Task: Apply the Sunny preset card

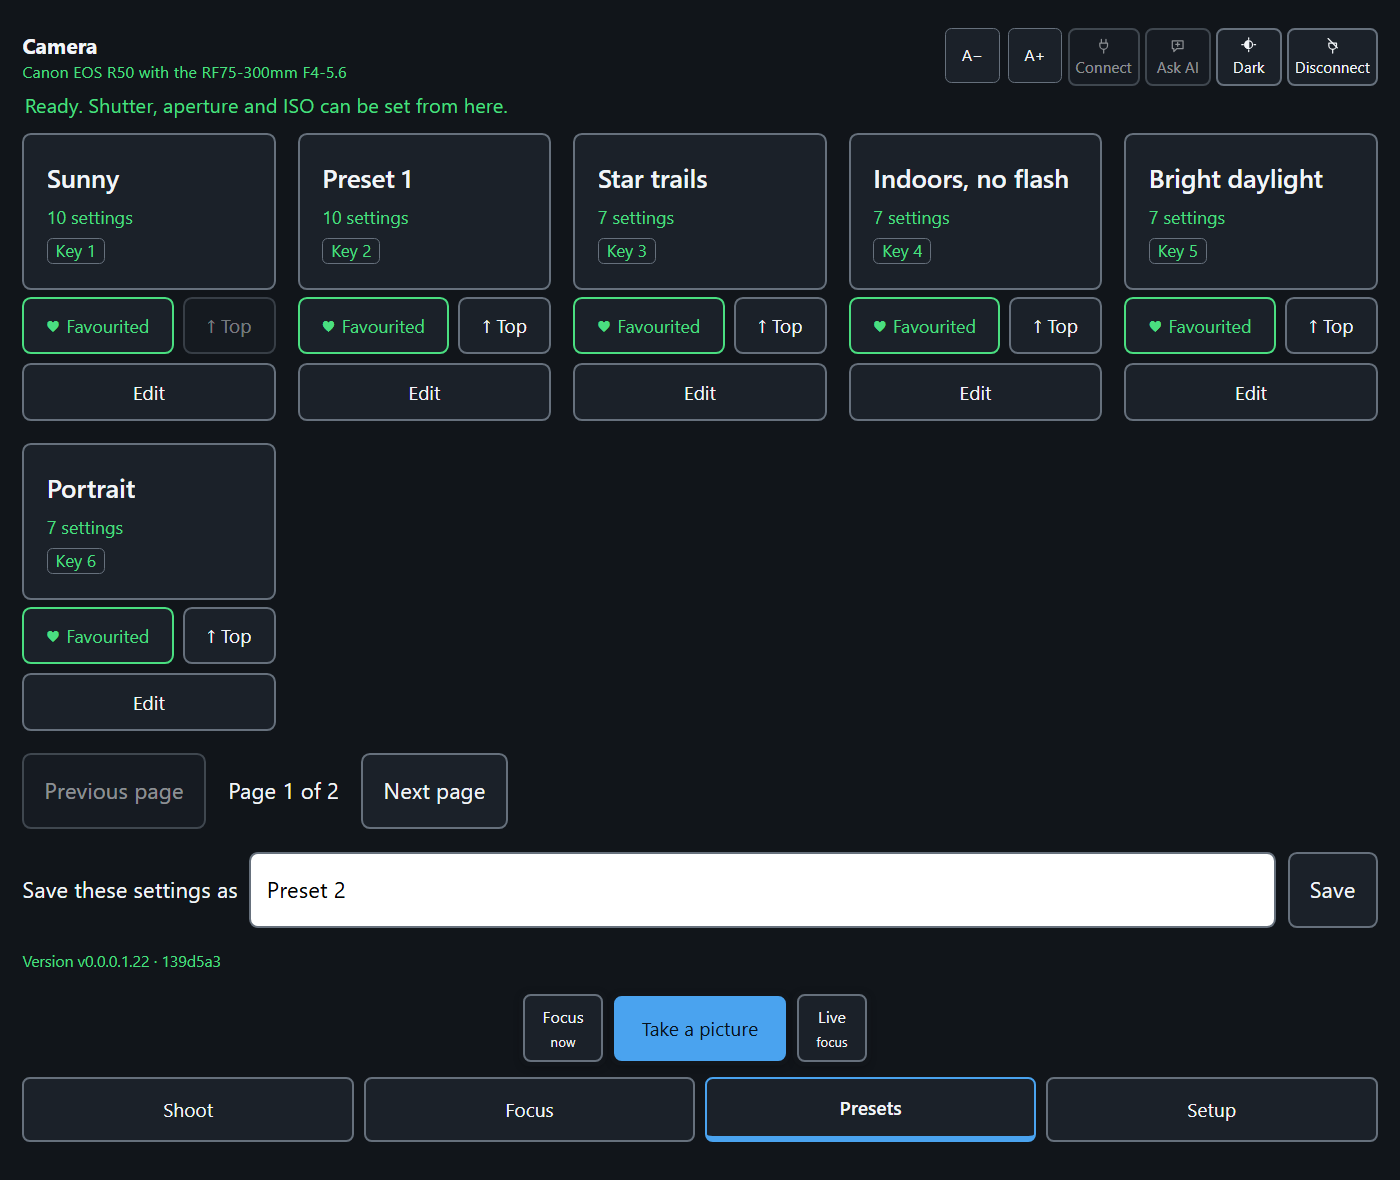Action: (149, 212)
